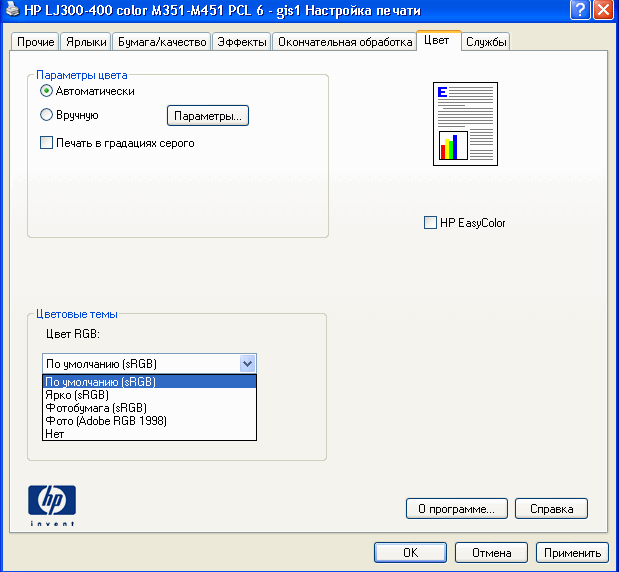This screenshot has width=619, height=572.
Task: Click the Цвет RGB combo box field
Action: pyautogui.click(x=149, y=364)
